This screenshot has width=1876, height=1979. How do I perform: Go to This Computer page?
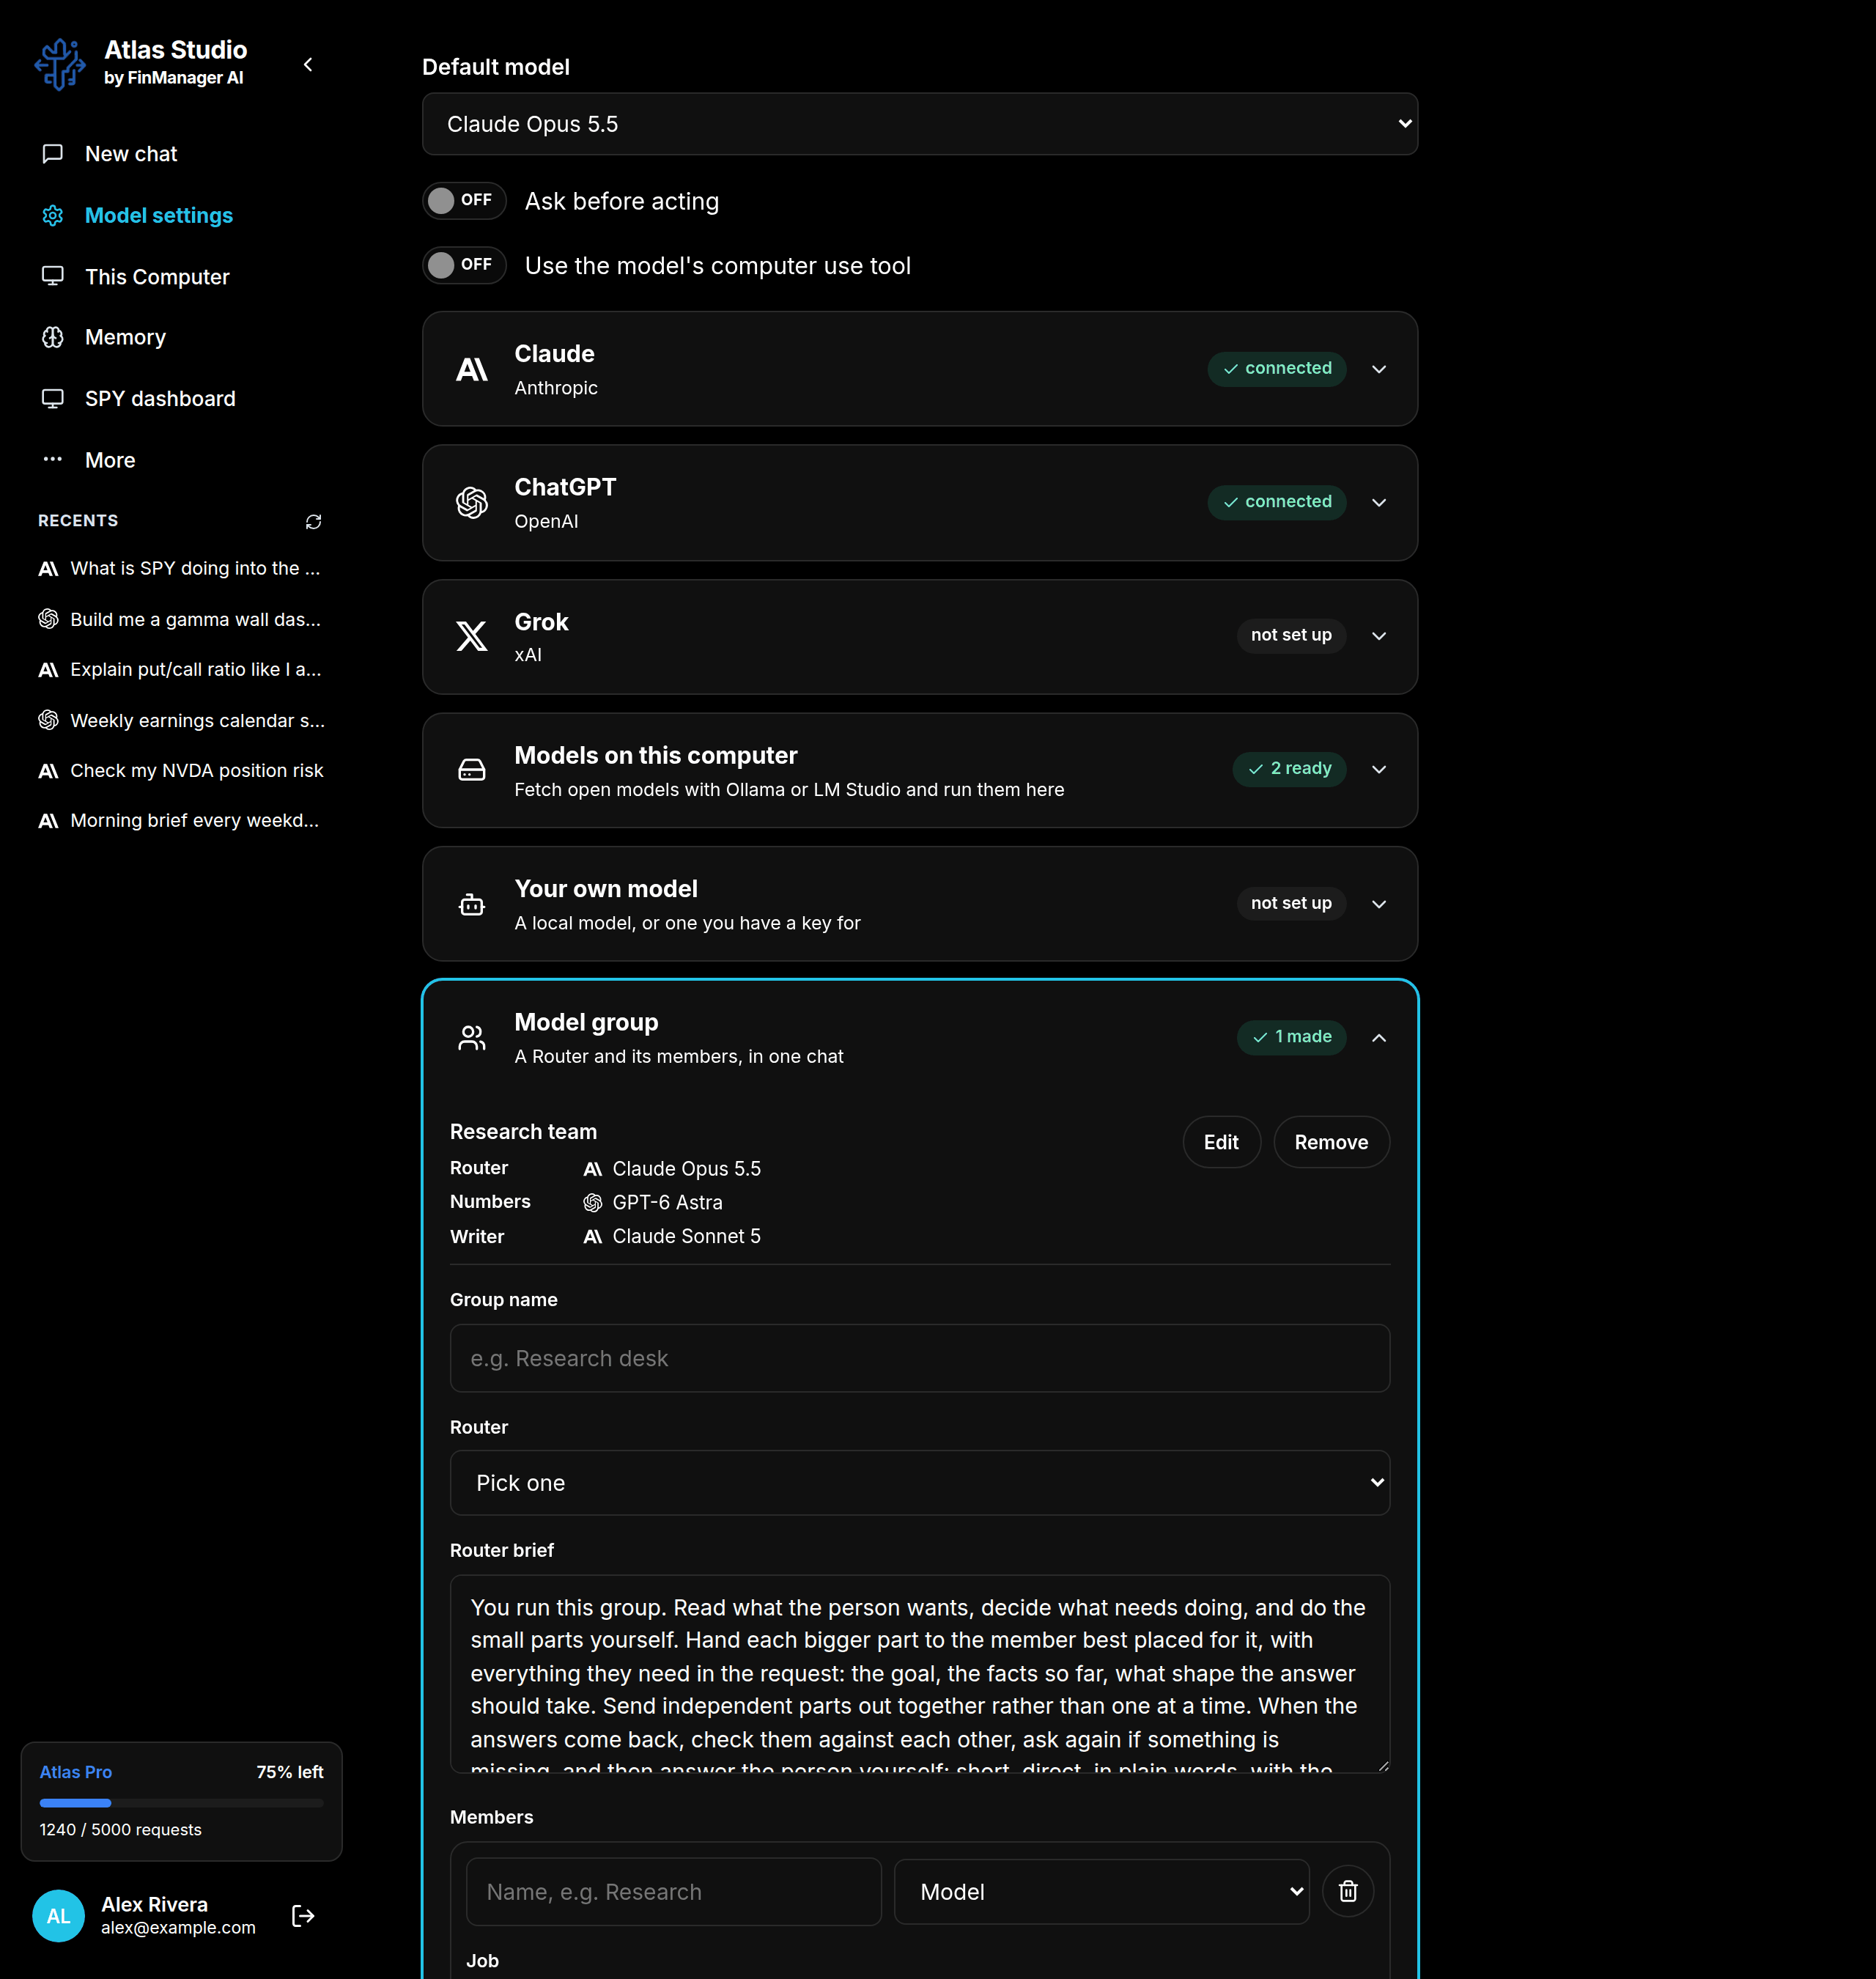coord(181,276)
